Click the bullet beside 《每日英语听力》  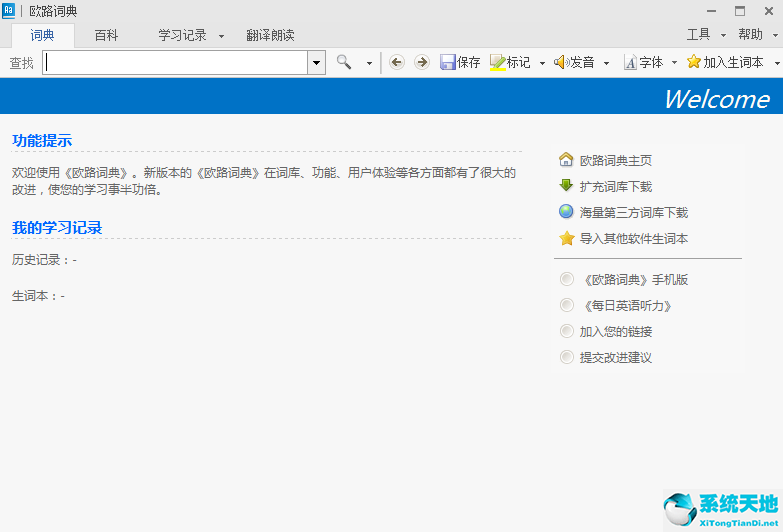(x=567, y=305)
